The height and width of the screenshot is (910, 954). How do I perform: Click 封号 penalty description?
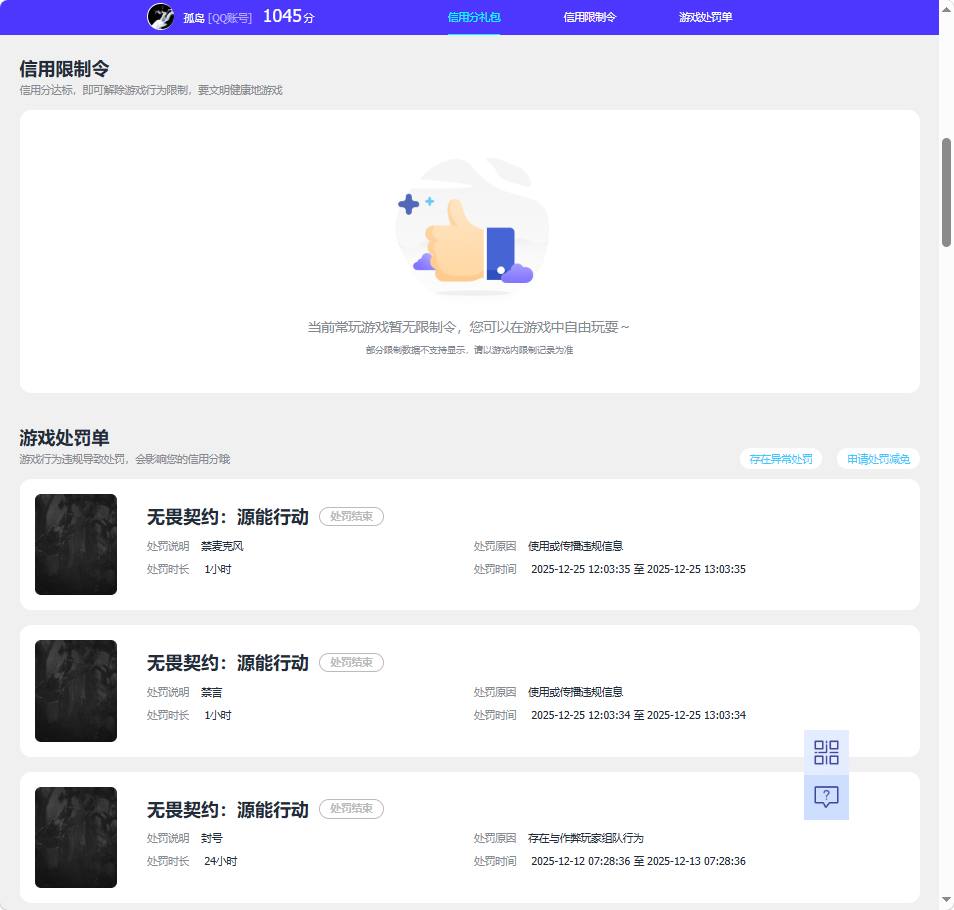pos(212,838)
